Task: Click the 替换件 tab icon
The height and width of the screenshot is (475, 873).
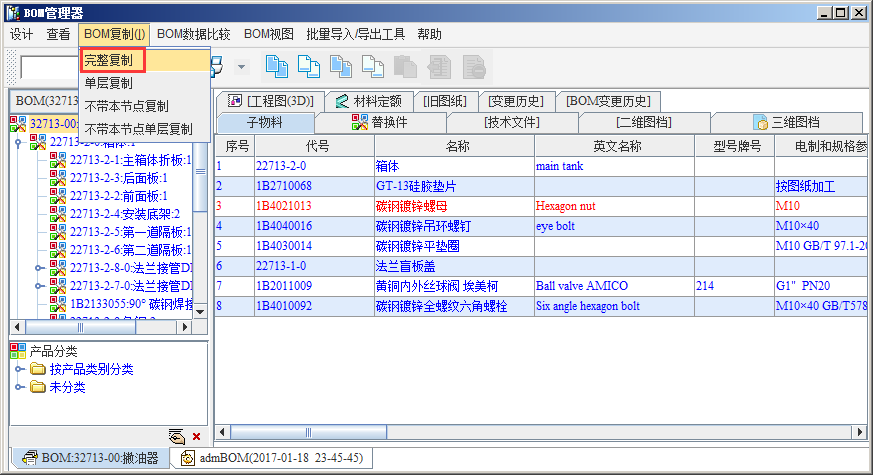Action: [360, 123]
